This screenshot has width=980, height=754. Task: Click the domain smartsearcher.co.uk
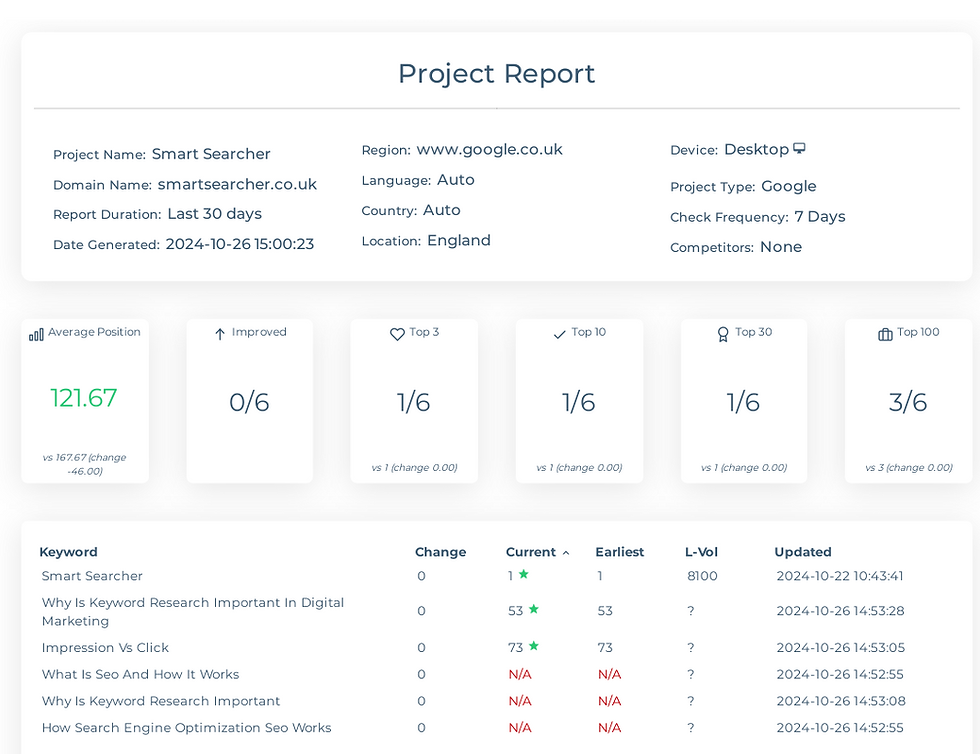click(237, 184)
